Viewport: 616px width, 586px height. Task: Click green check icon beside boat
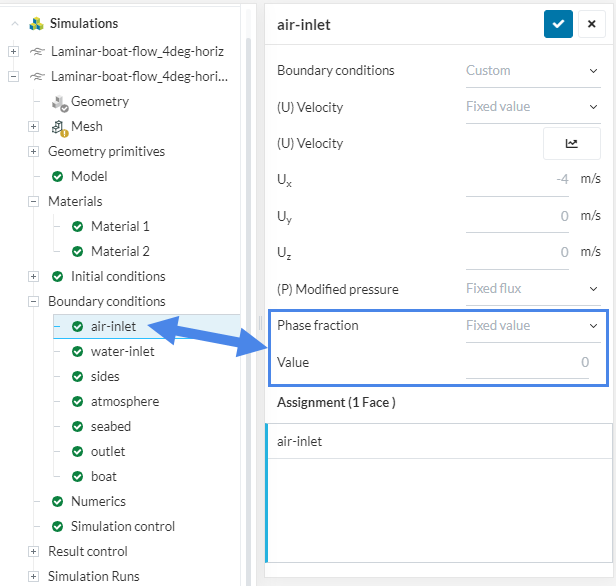click(x=78, y=477)
